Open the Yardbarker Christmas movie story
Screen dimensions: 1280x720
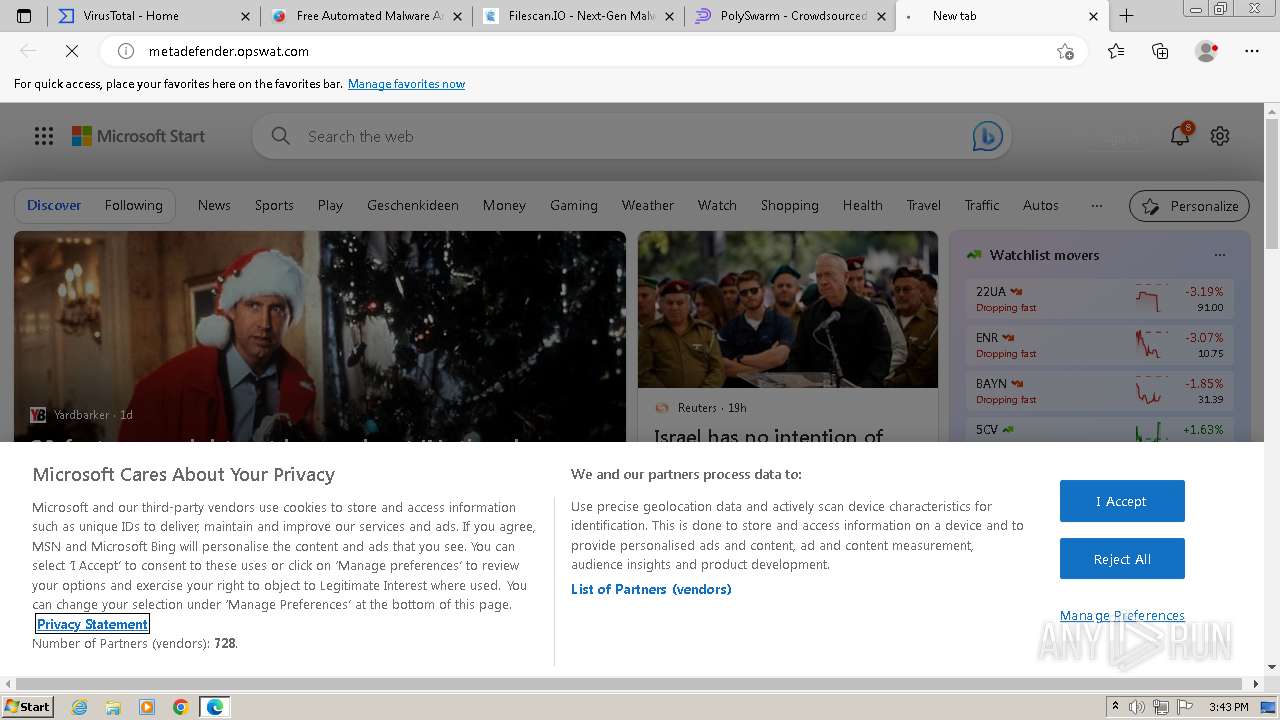click(x=320, y=336)
